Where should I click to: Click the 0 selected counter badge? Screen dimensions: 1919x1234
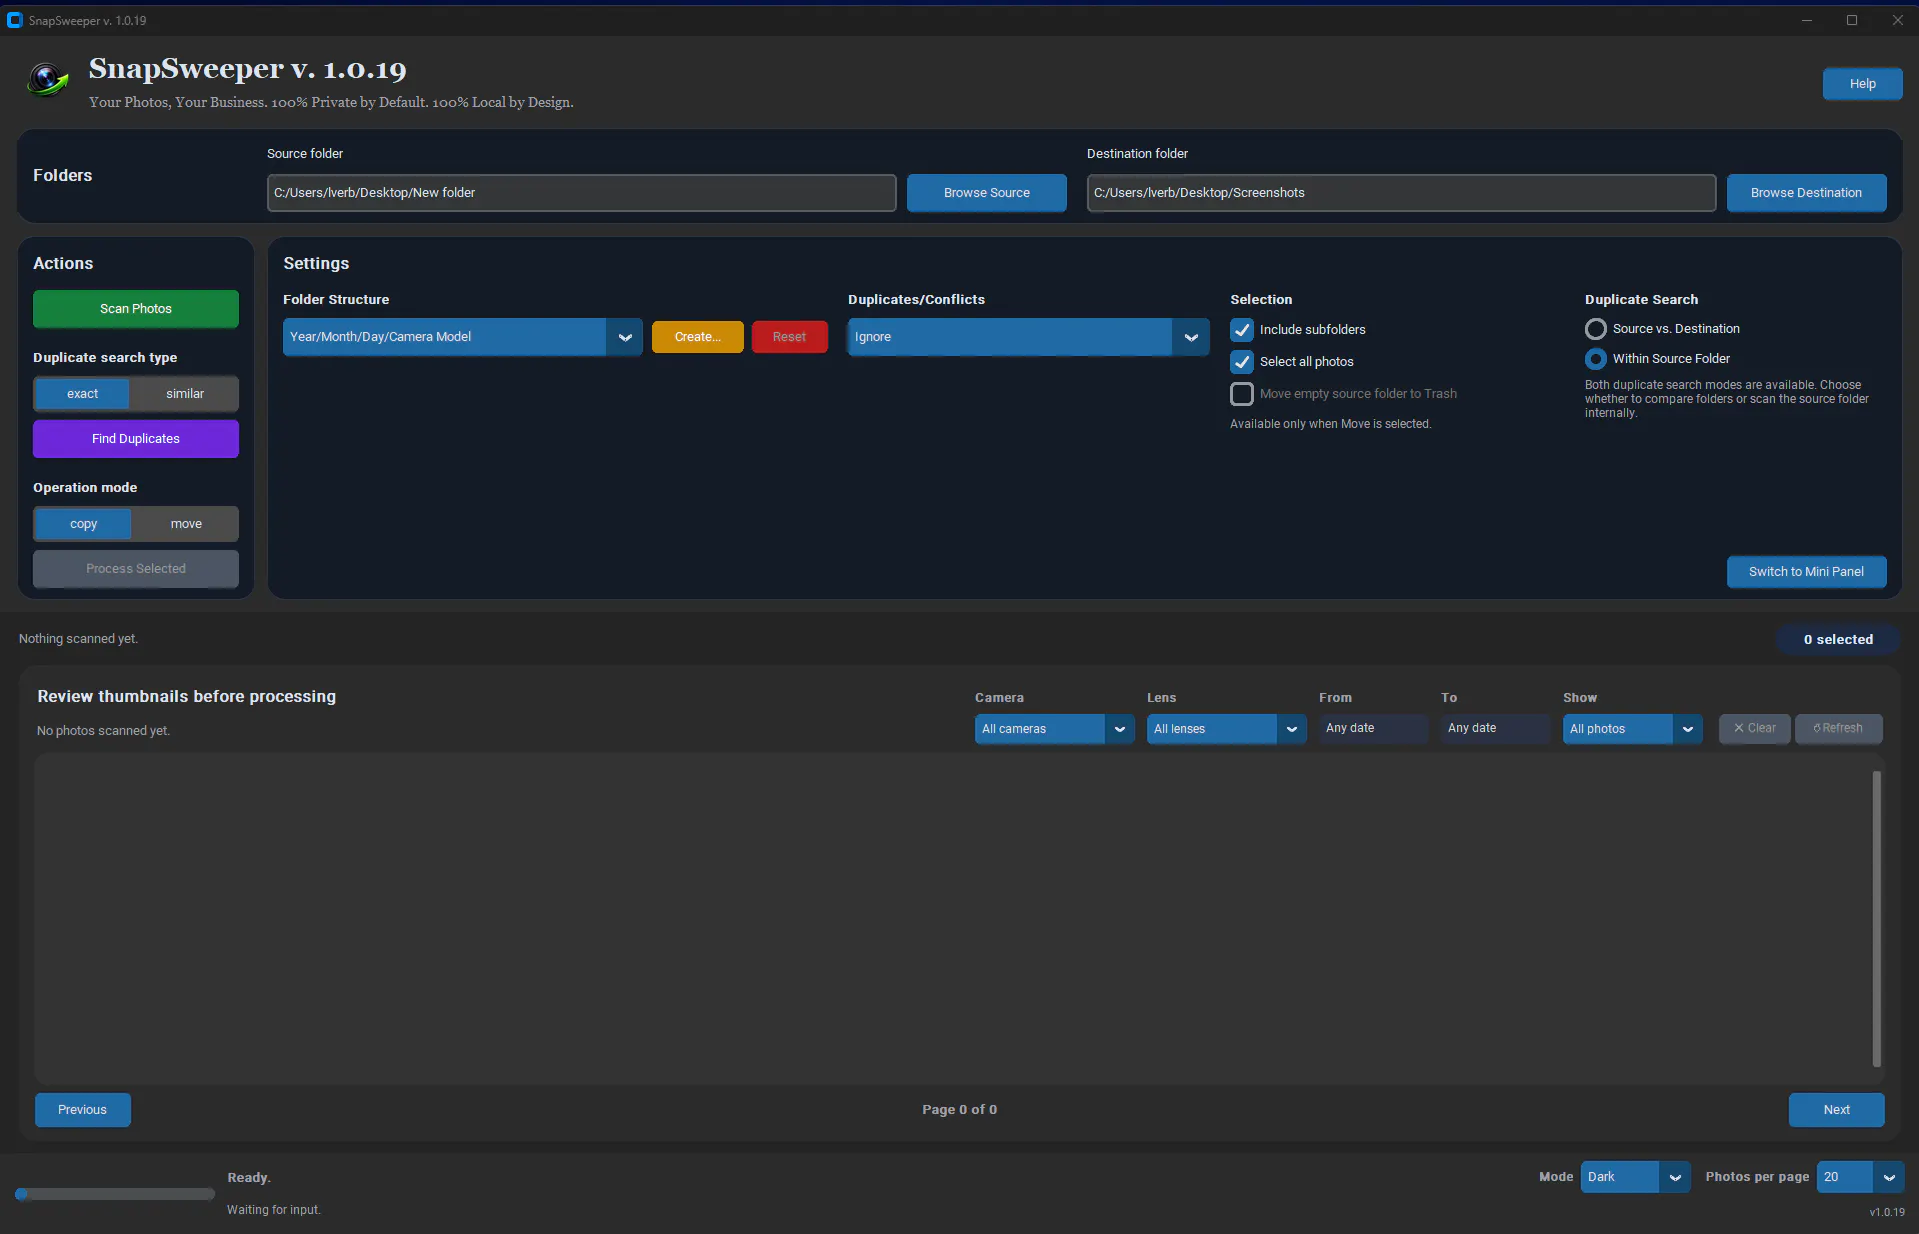(1838, 640)
